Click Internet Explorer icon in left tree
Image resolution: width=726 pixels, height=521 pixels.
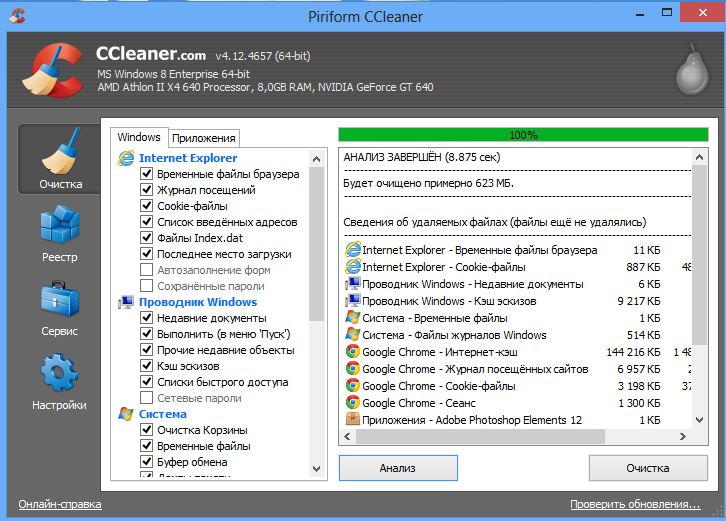[x=125, y=158]
